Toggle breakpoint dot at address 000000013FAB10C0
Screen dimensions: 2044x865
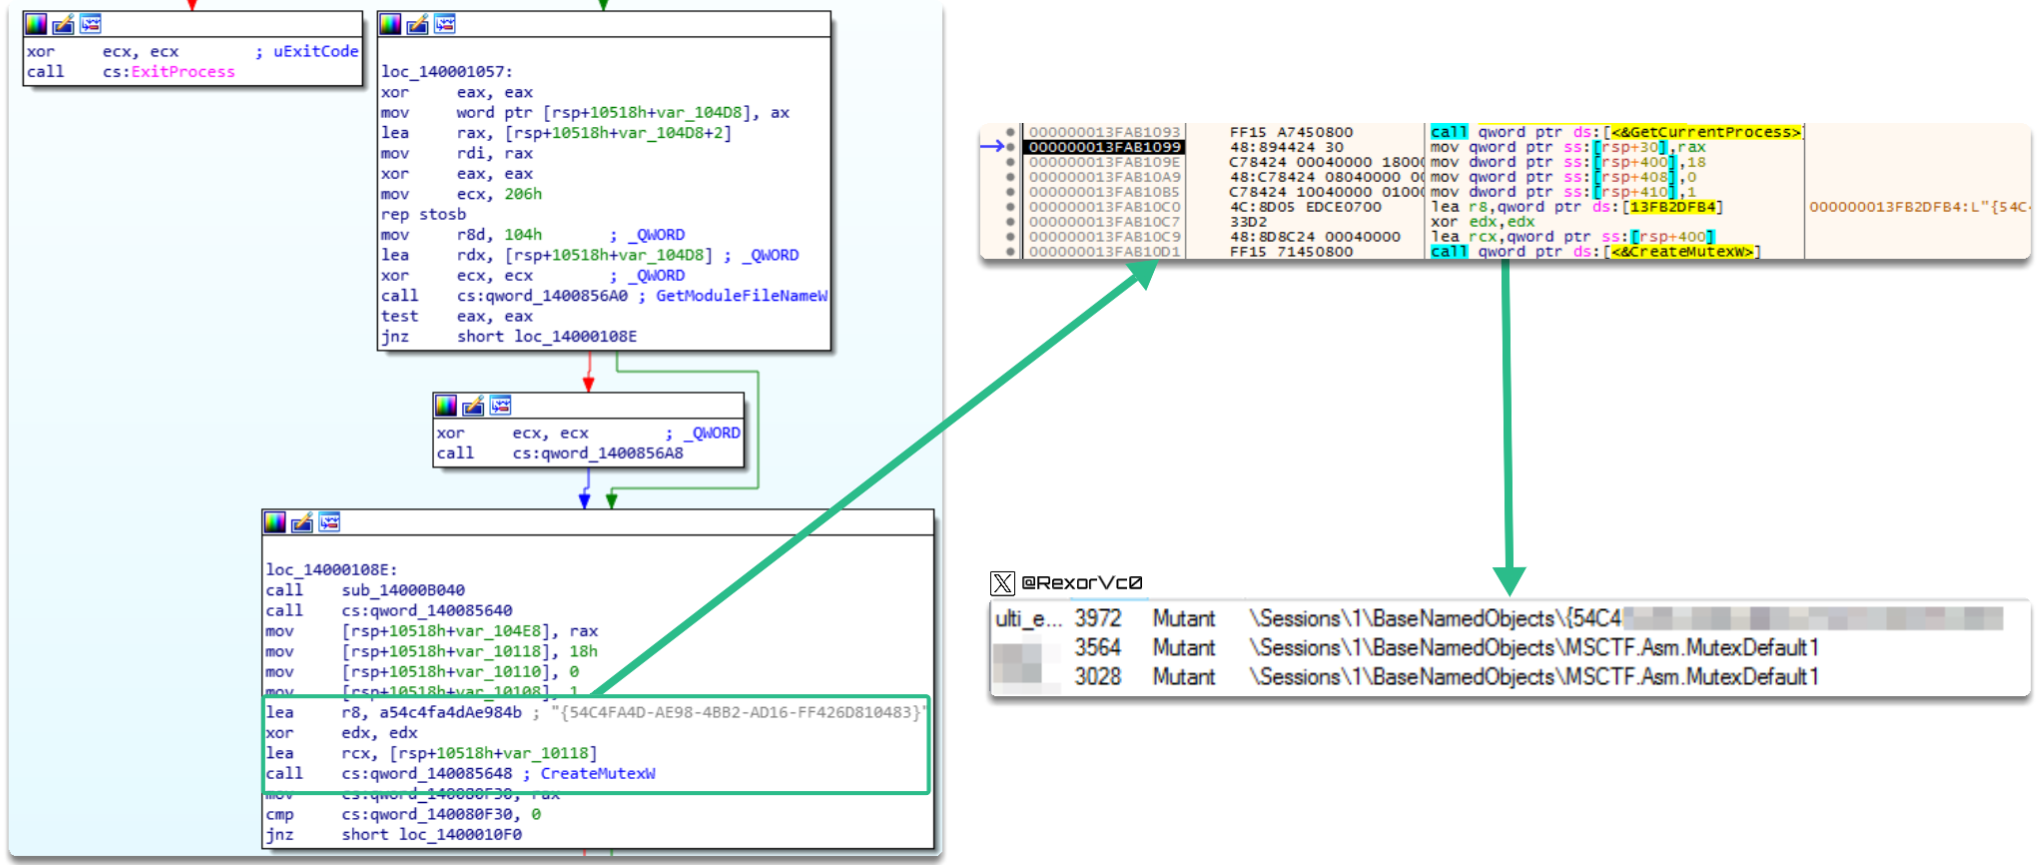[x=1011, y=207]
